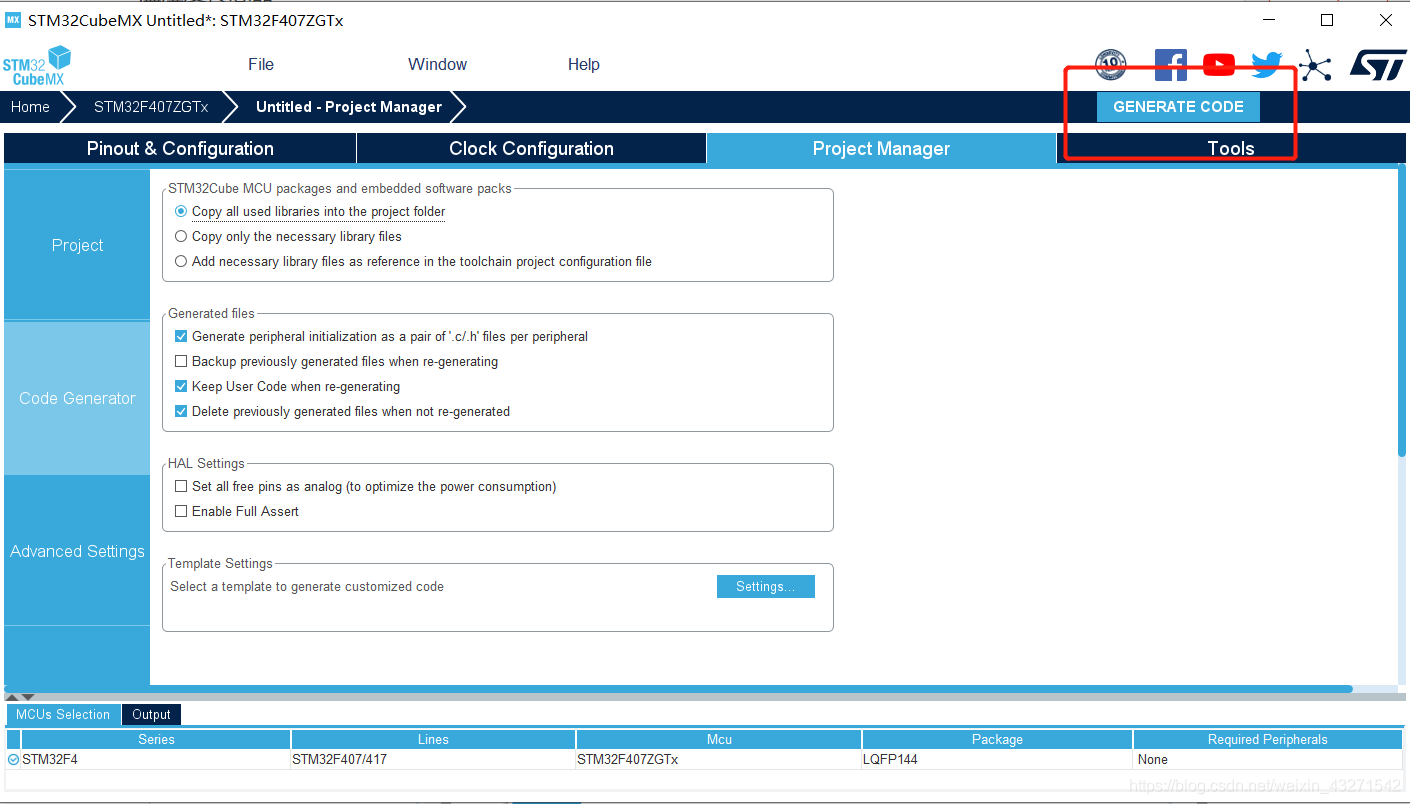Switch to Pinout & Configuration tab
Viewport: 1410px width, 804px height.
pos(180,149)
